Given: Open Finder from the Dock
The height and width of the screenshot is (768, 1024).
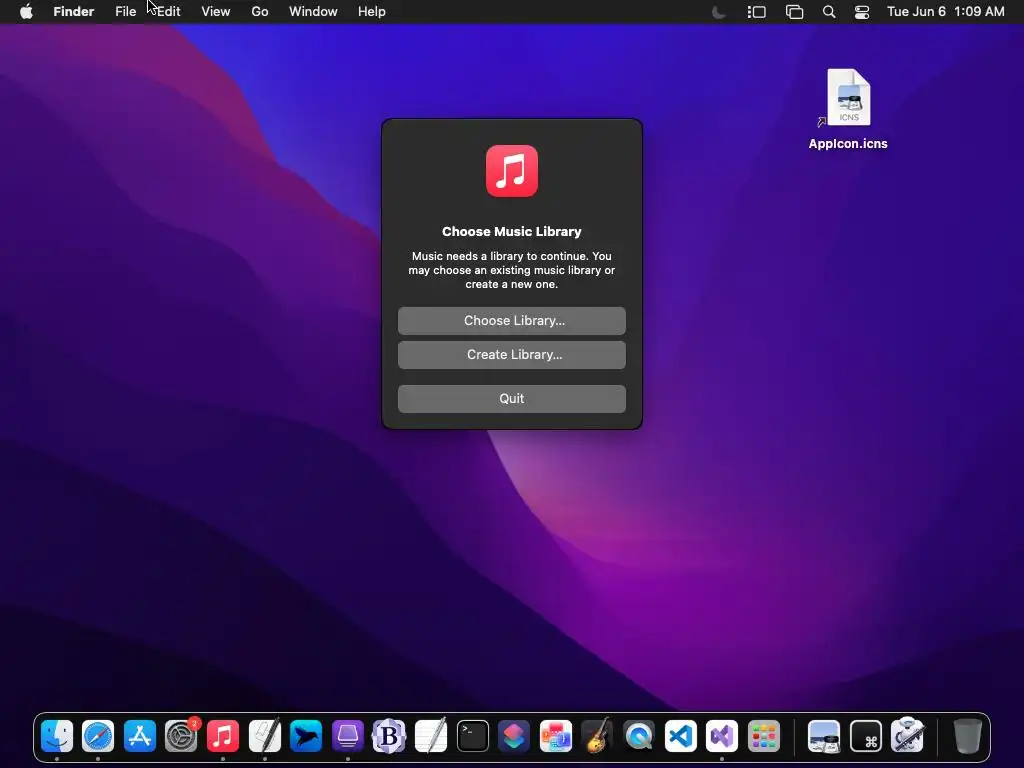Looking at the screenshot, I should [x=57, y=736].
